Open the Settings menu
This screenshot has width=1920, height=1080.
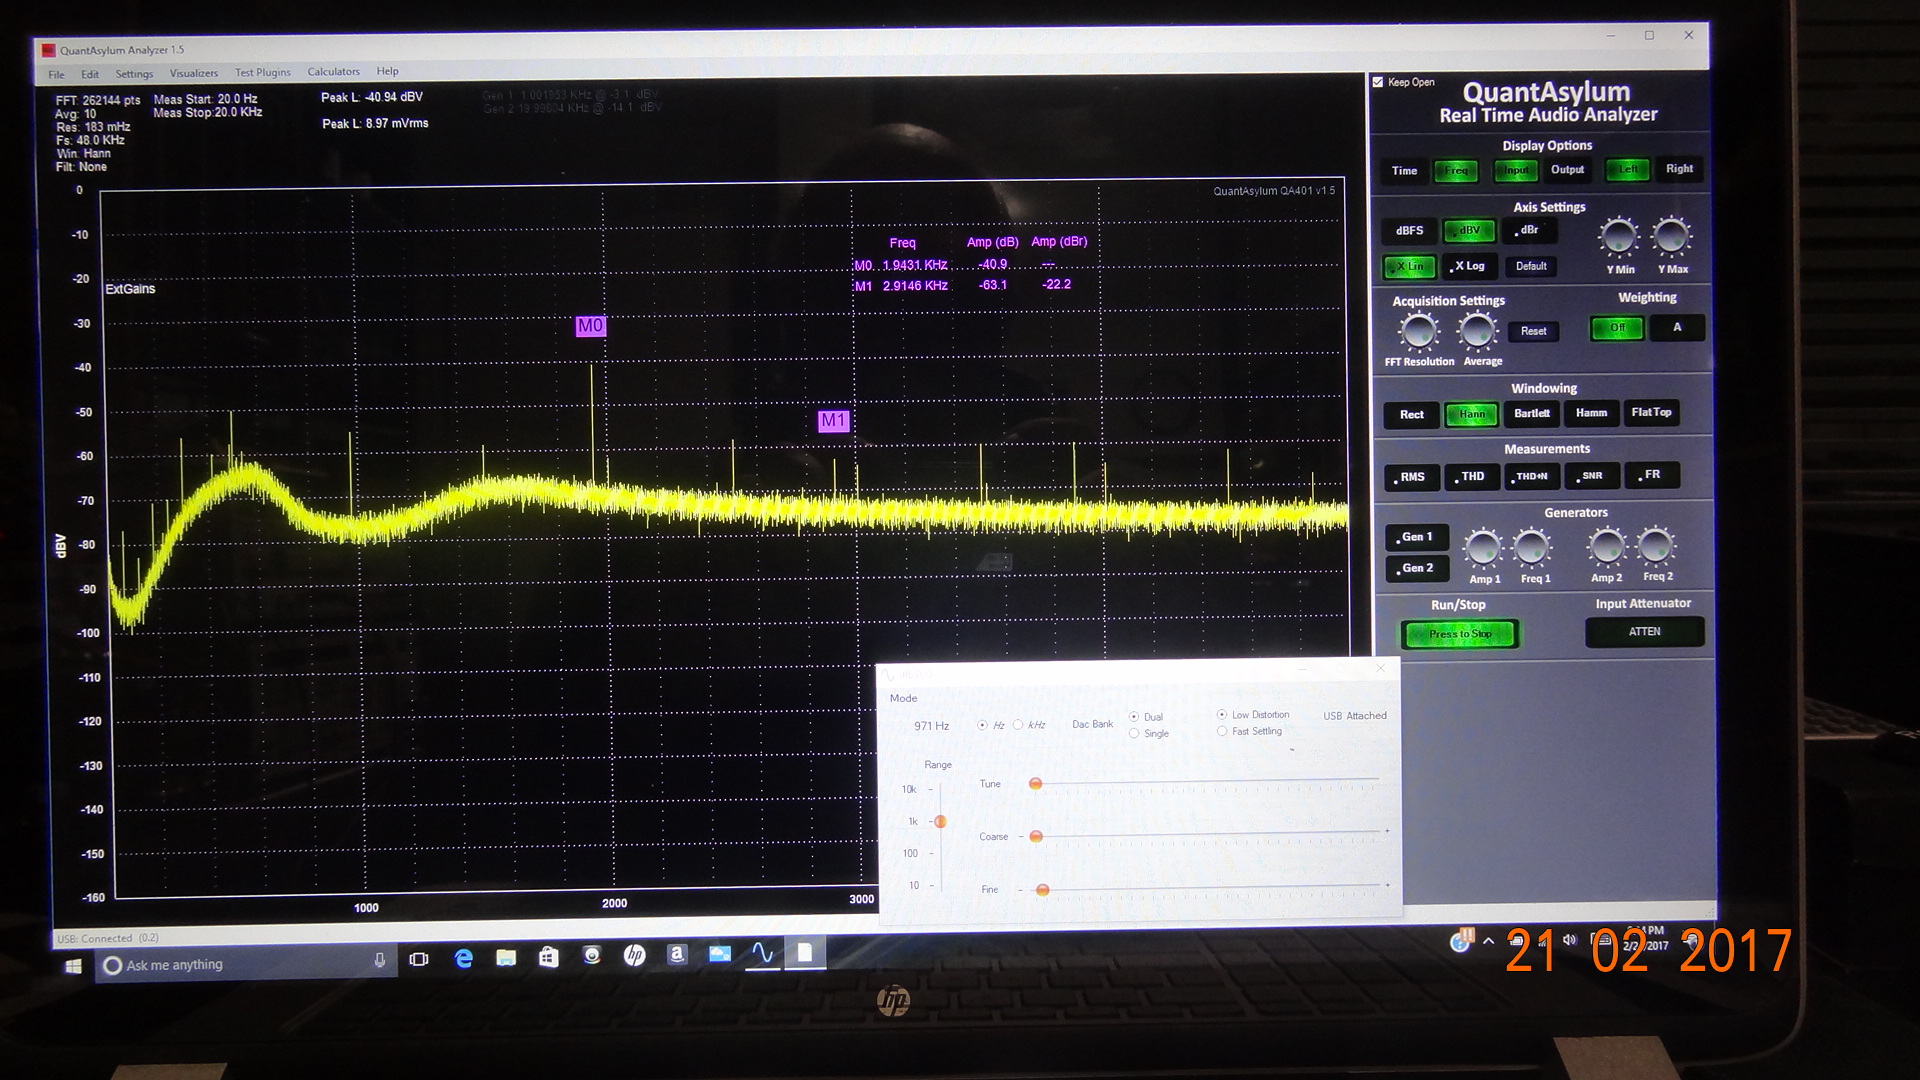134,74
